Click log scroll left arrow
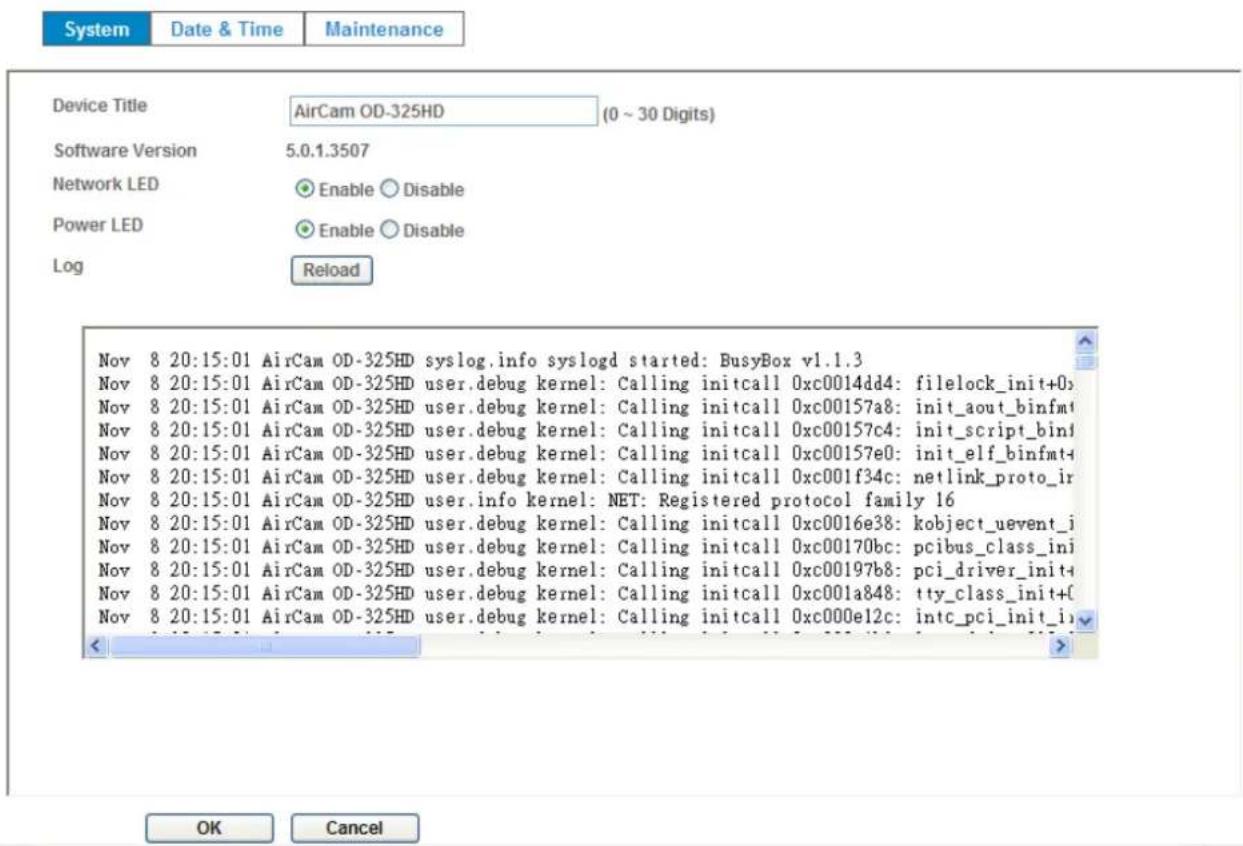This screenshot has height=846, width=1243. pos(96,648)
